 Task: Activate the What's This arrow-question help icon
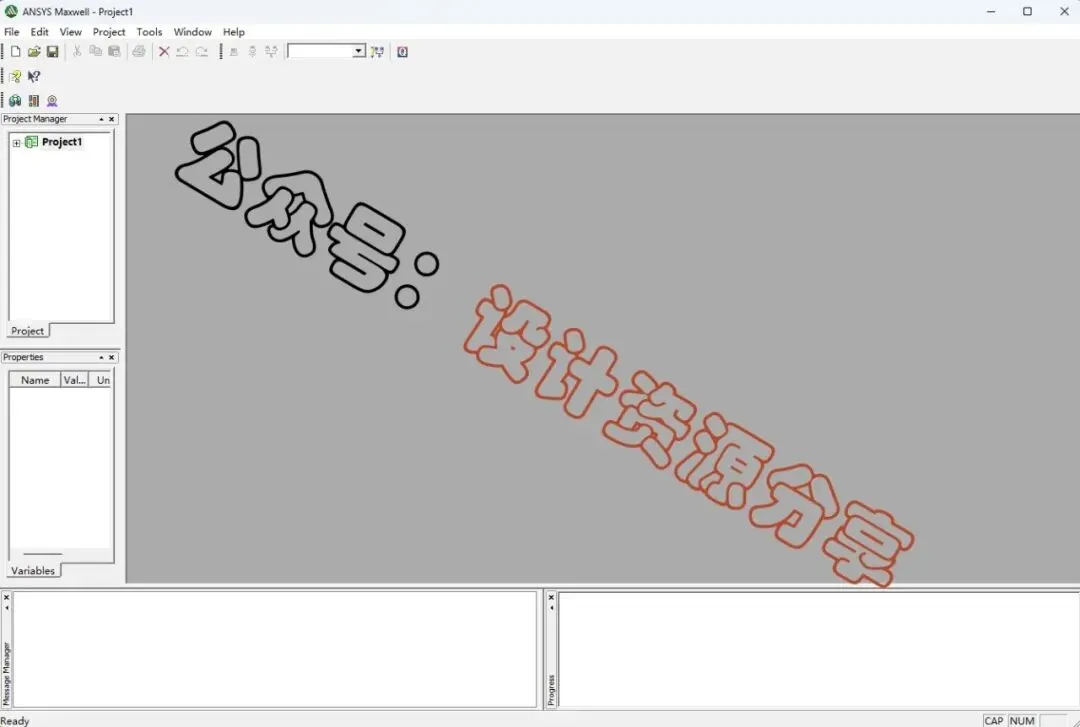point(34,76)
